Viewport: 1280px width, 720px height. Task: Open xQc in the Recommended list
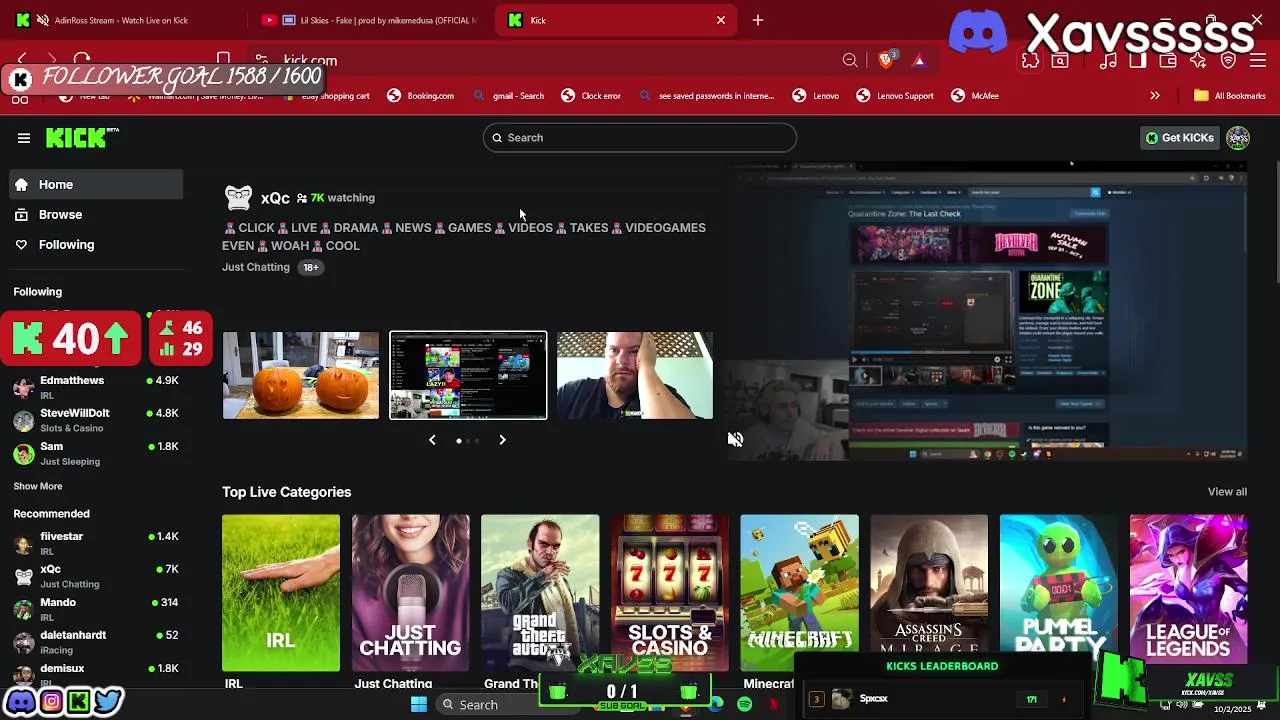pos(97,576)
